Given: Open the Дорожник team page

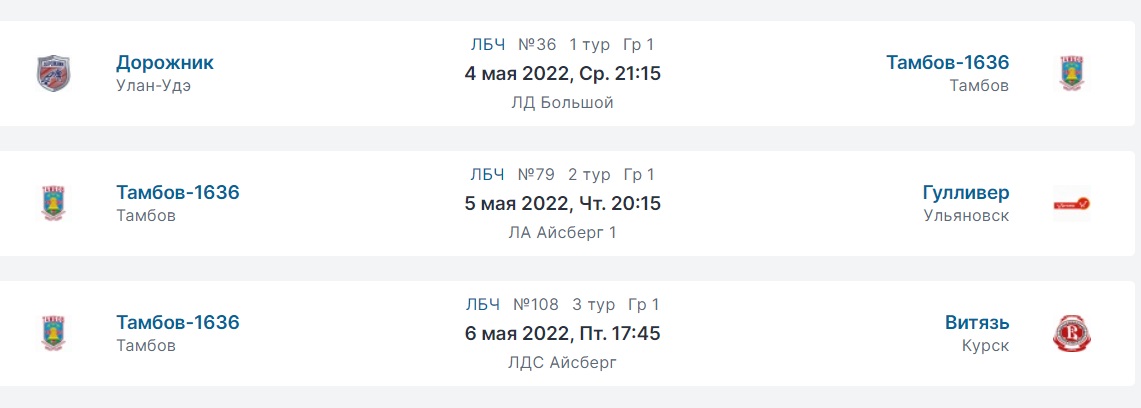Looking at the screenshot, I should 164,63.
